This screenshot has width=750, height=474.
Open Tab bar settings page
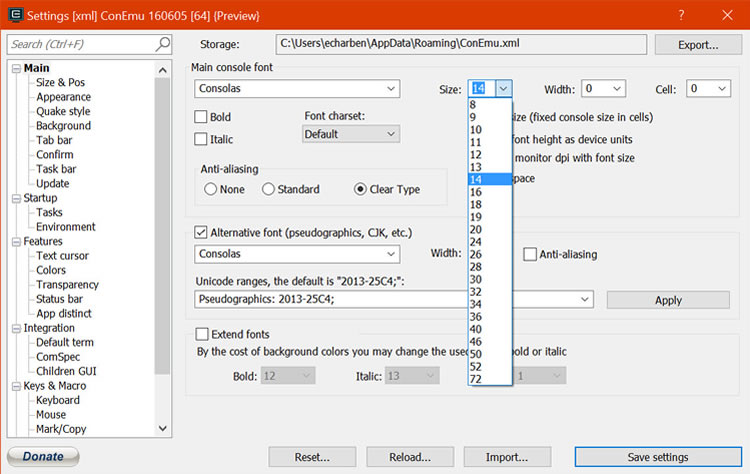(x=54, y=140)
